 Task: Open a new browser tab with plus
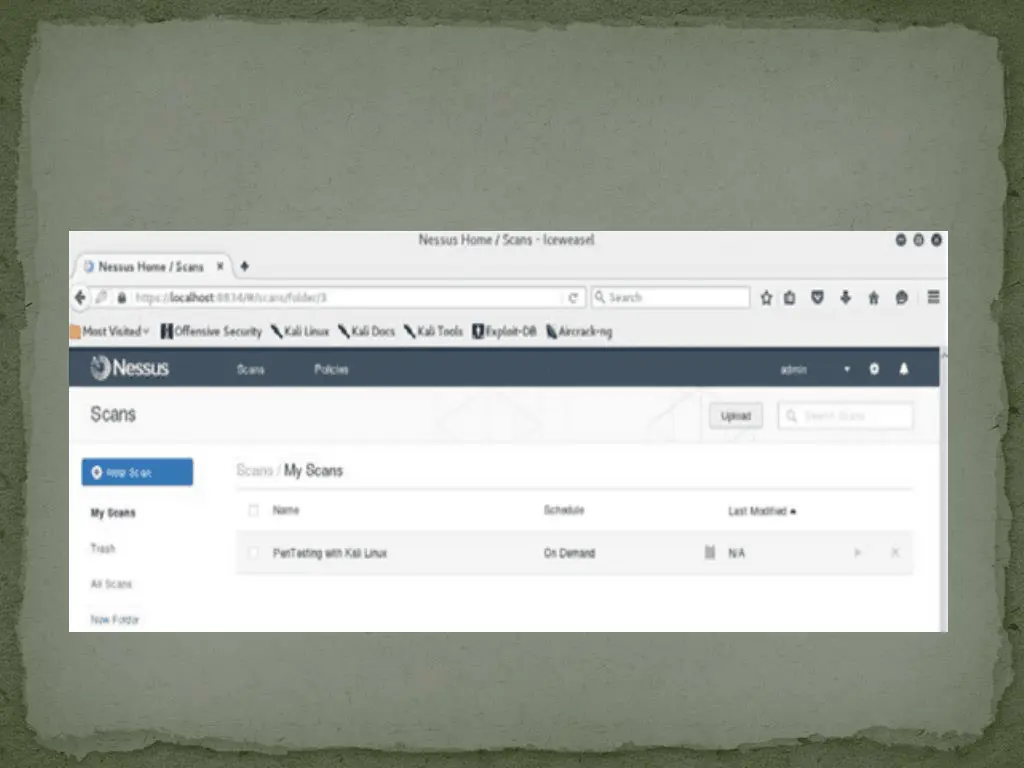244,266
